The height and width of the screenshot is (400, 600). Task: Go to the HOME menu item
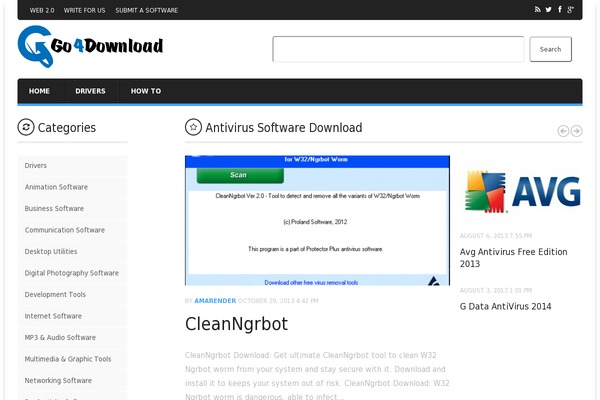(x=39, y=91)
